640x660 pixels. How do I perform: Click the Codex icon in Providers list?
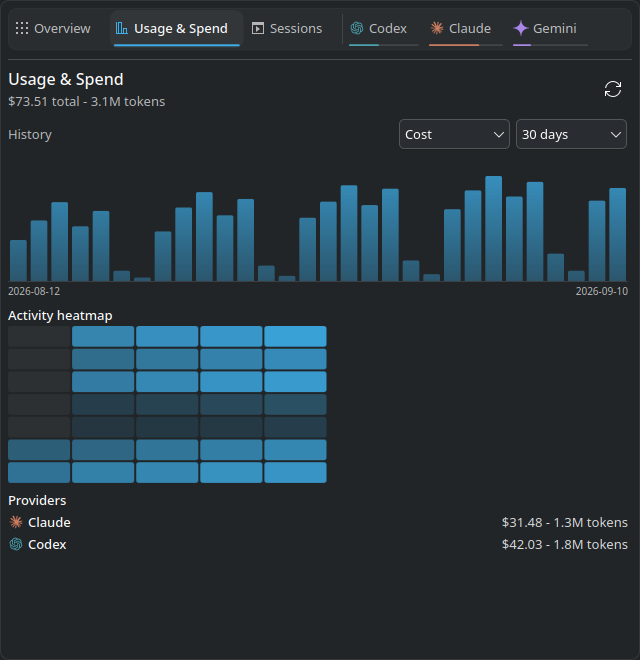16,544
